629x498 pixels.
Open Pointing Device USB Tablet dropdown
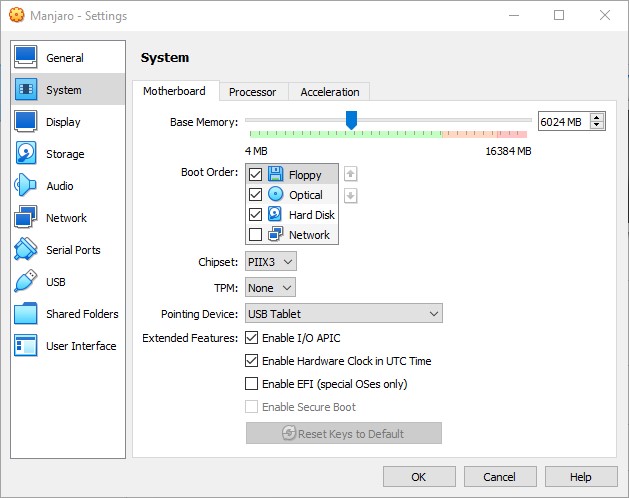click(x=344, y=313)
